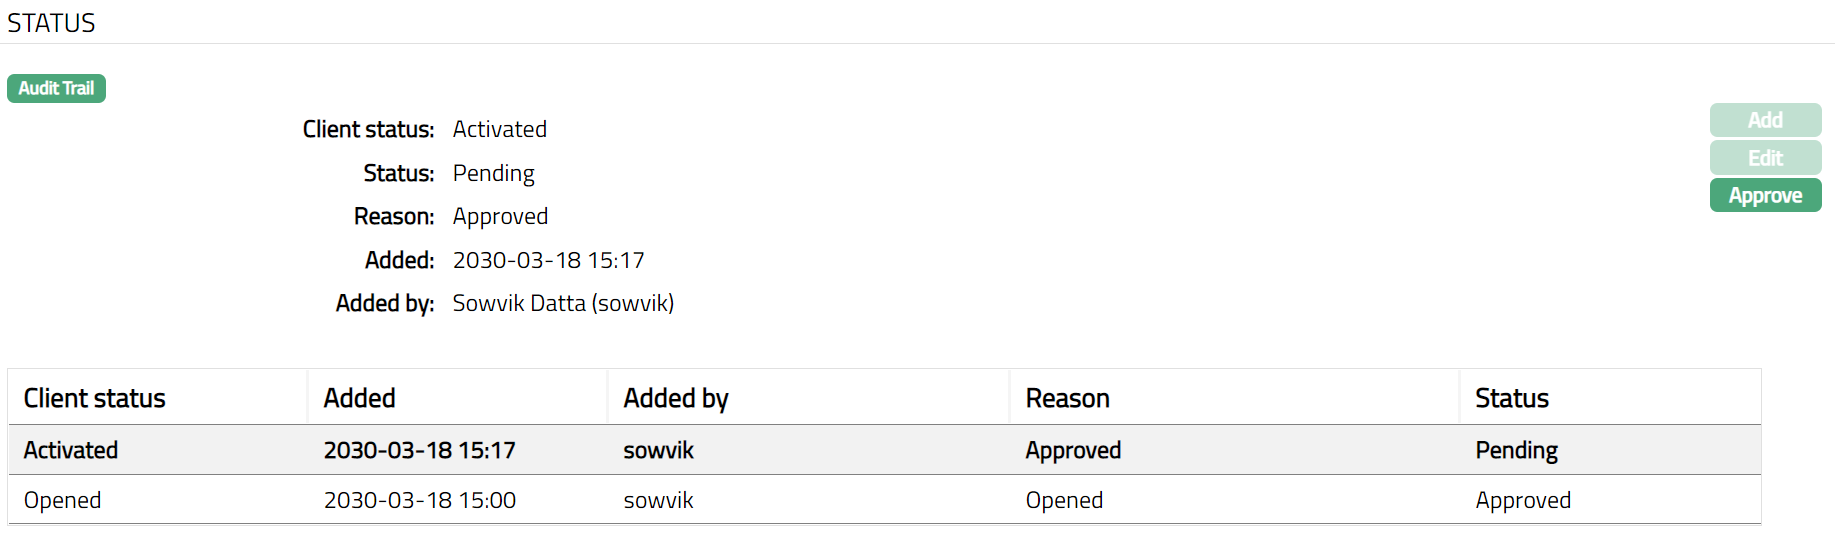The width and height of the screenshot is (1835, 543).
Task: Click the 2030-03-18 15:00 timestamp cell
Action: [420, 500]
